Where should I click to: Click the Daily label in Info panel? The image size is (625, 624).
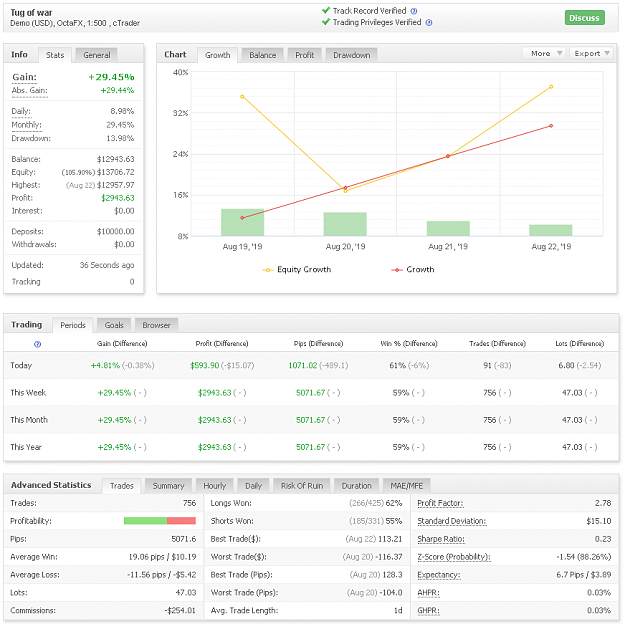21,111
